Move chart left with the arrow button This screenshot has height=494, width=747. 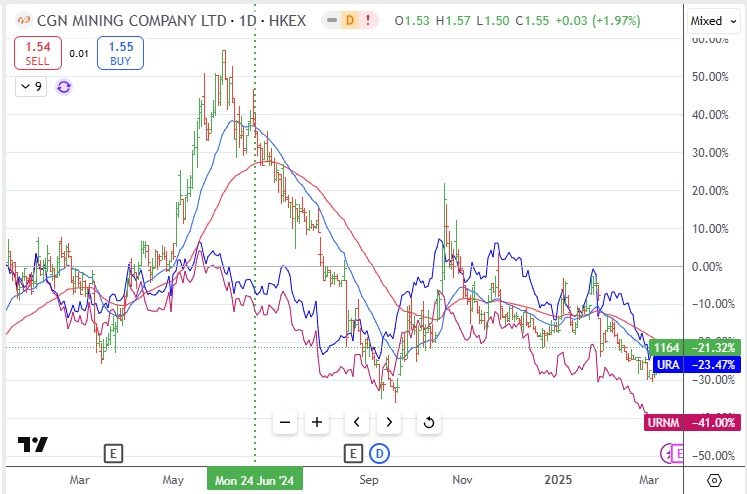coord(356,422)
